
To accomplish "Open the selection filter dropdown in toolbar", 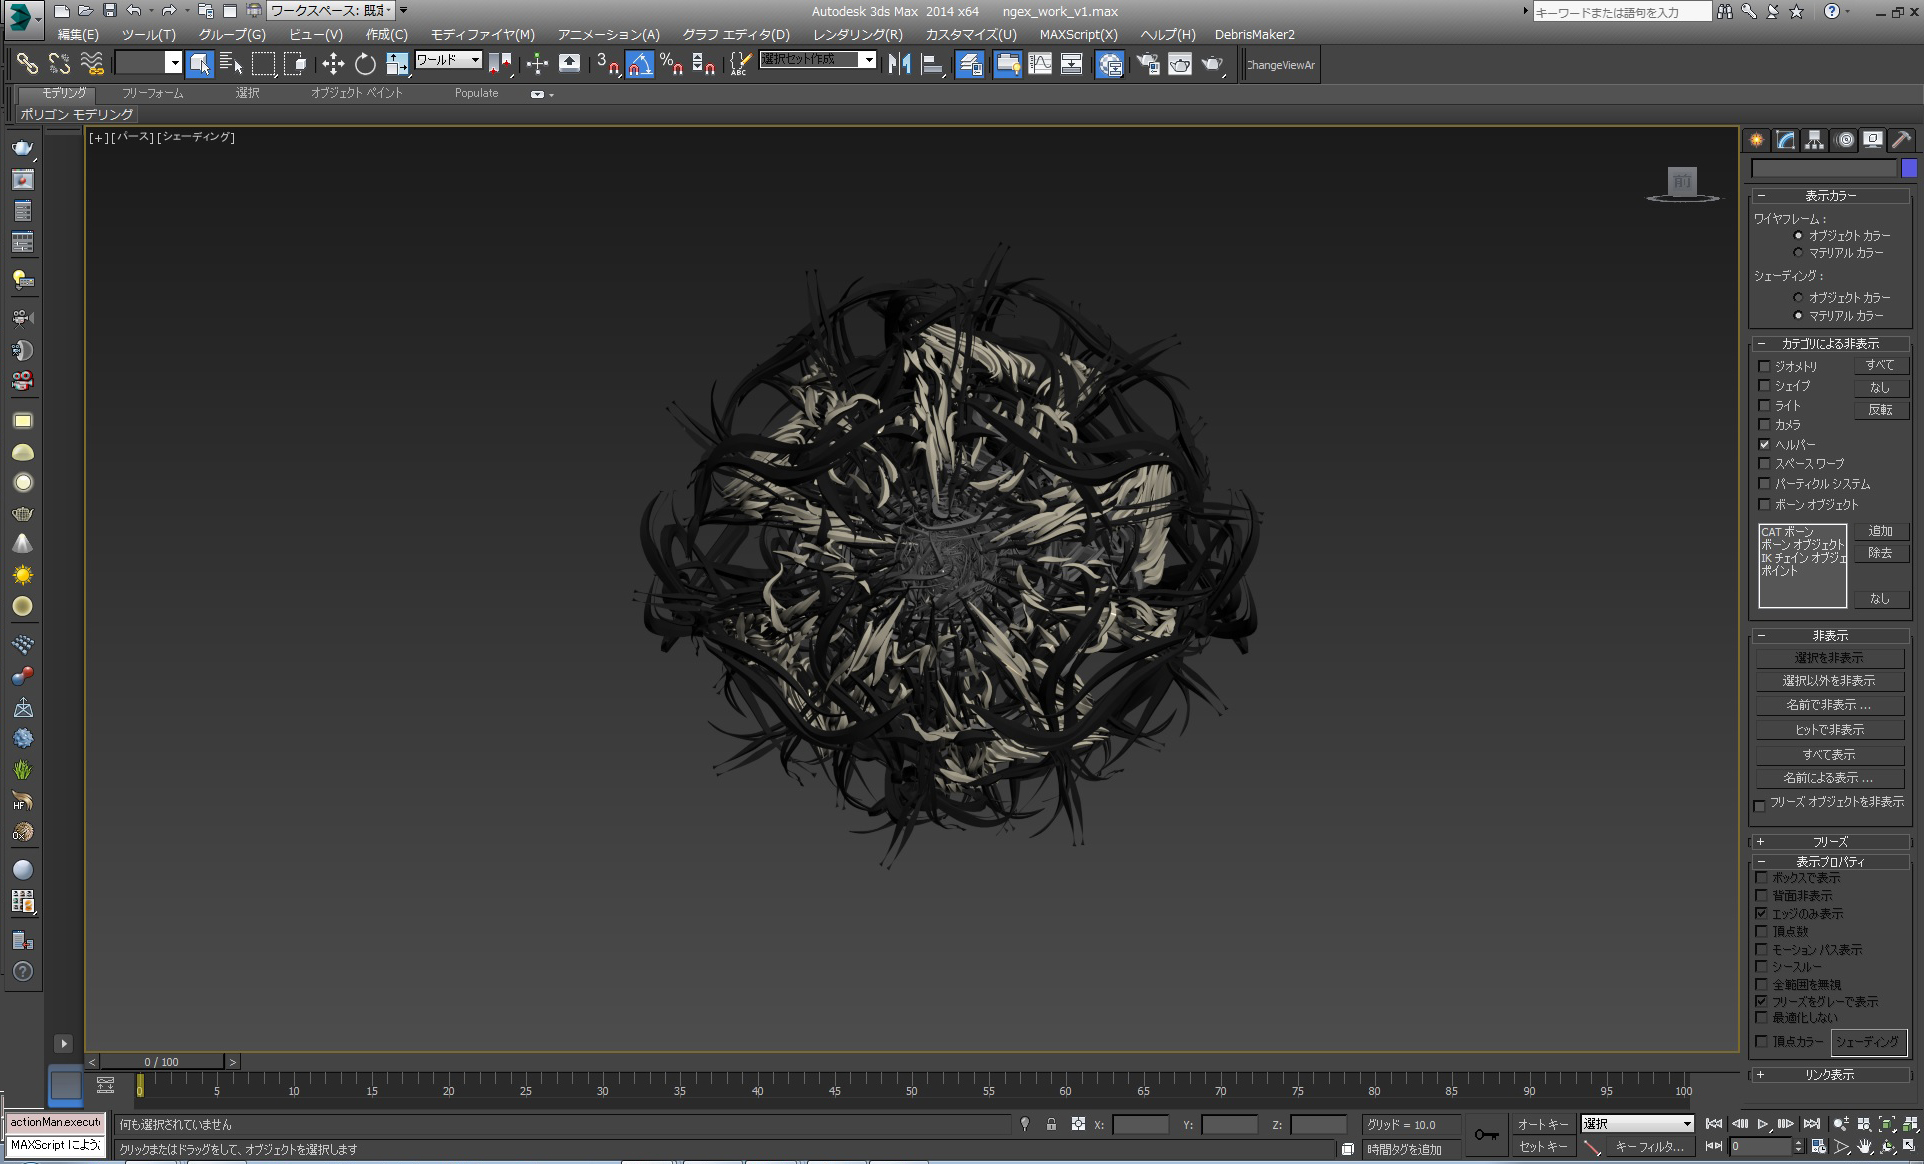I will [x=148, y=64].
